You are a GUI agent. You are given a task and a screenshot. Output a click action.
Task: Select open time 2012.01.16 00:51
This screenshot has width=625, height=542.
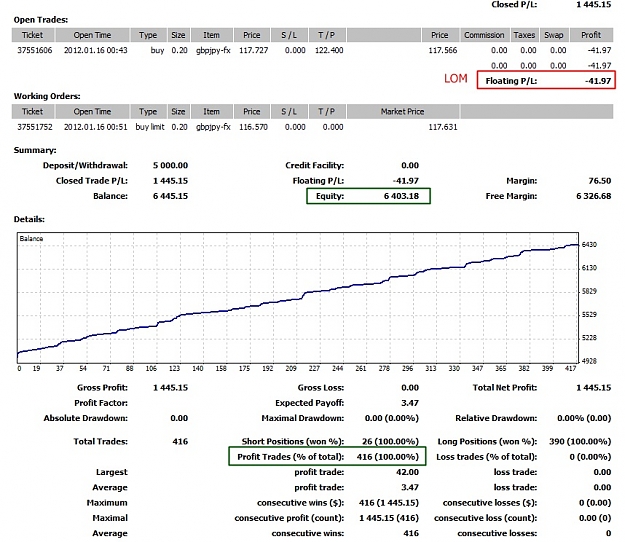[x=96, y=127]
